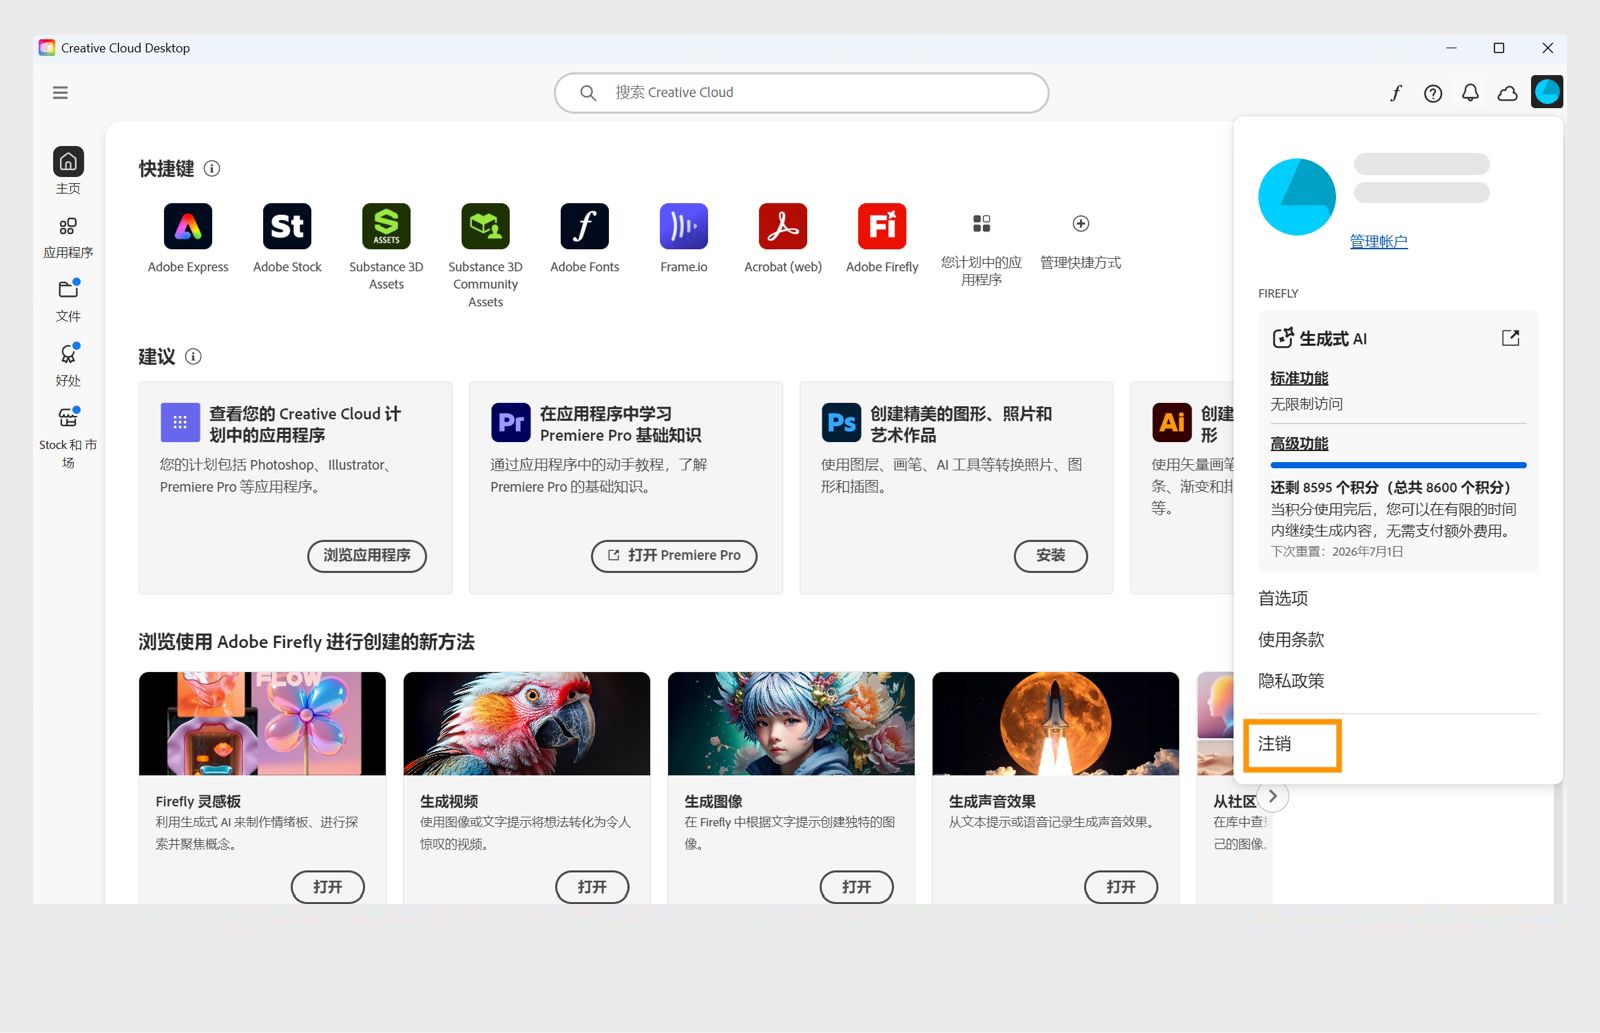Open Substance 3D Assets shortcut
This screenshot has height=1033, width=1600.
coord(386,226)
